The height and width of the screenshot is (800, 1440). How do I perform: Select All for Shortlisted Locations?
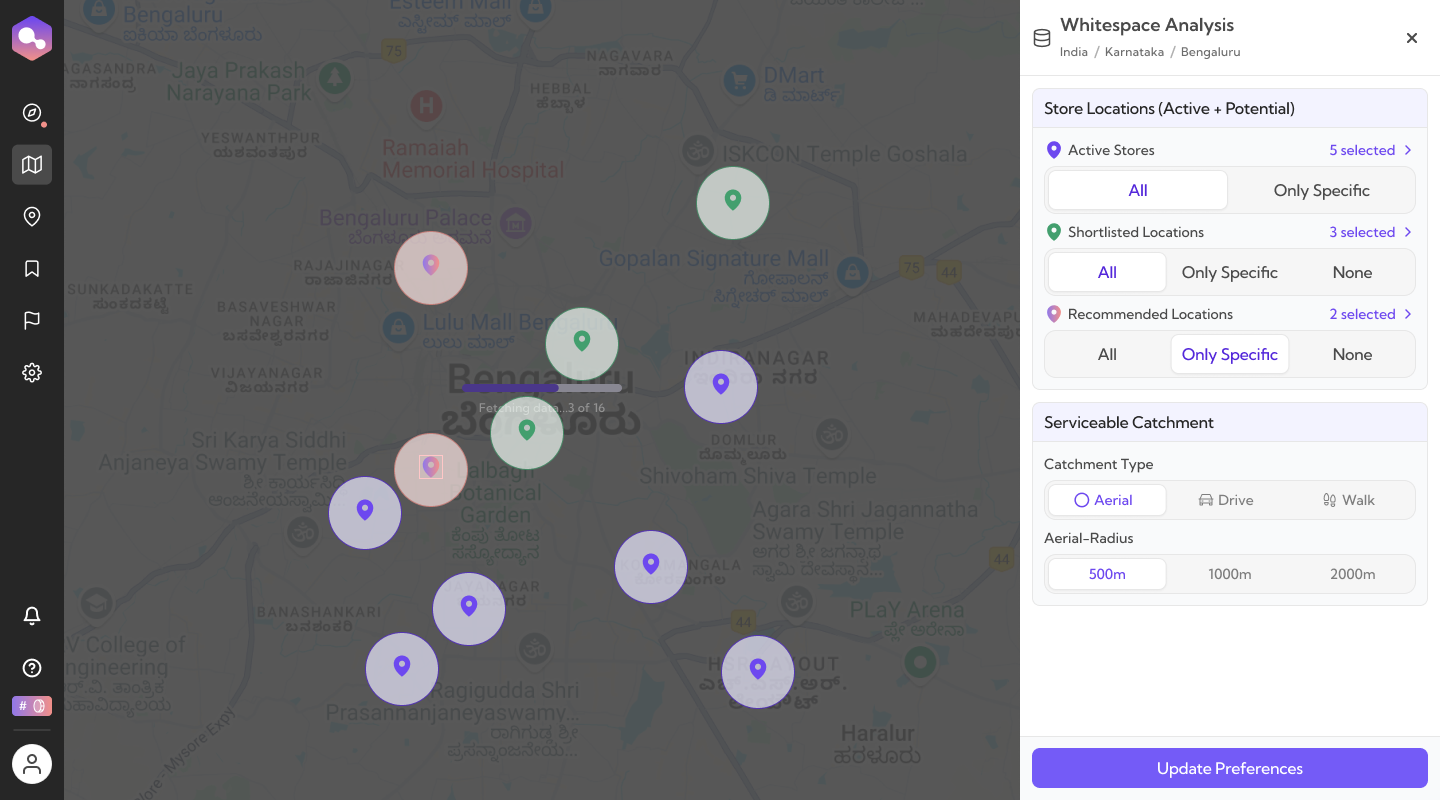tap(1107, 272)
